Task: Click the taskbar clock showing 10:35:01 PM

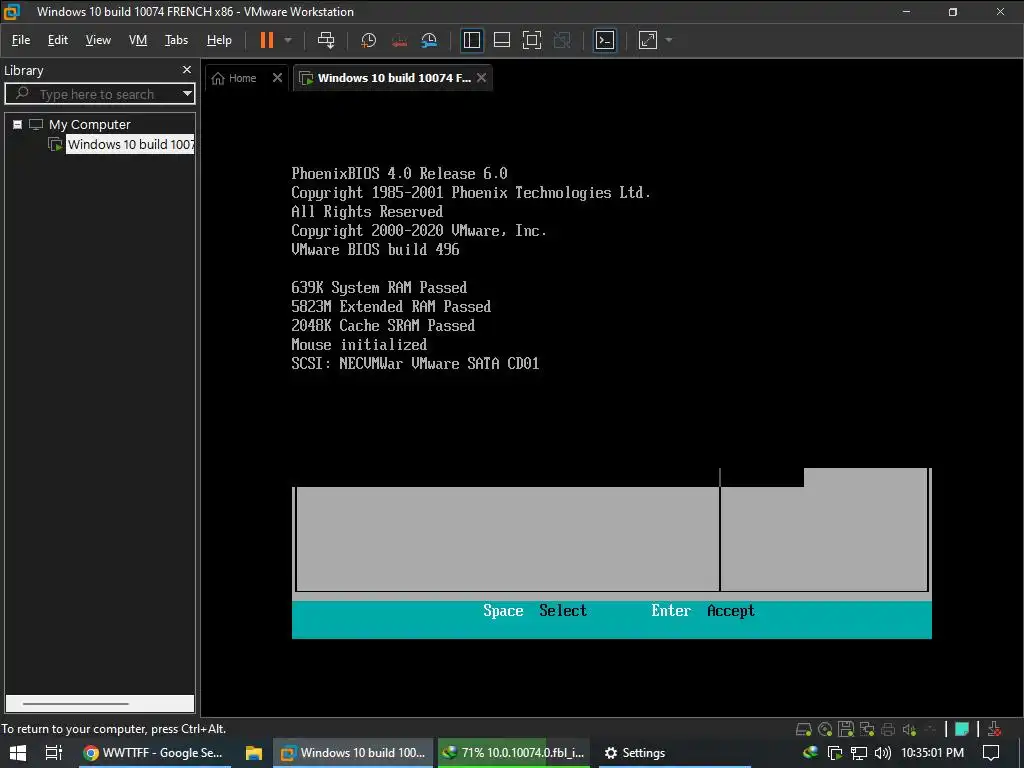Action: tap(933, 753)
